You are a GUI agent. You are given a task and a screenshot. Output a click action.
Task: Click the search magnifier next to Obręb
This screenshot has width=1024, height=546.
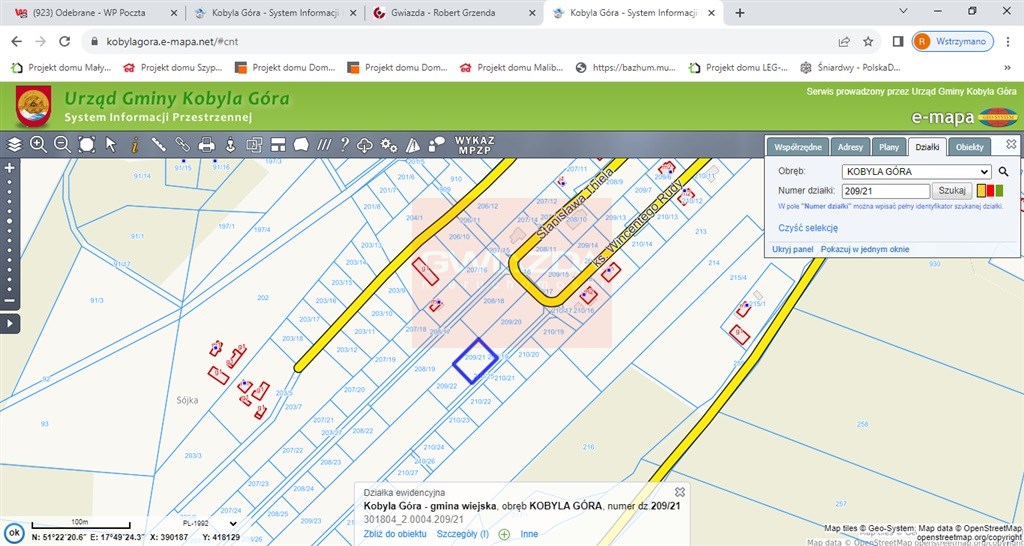tap(1004, 172)
